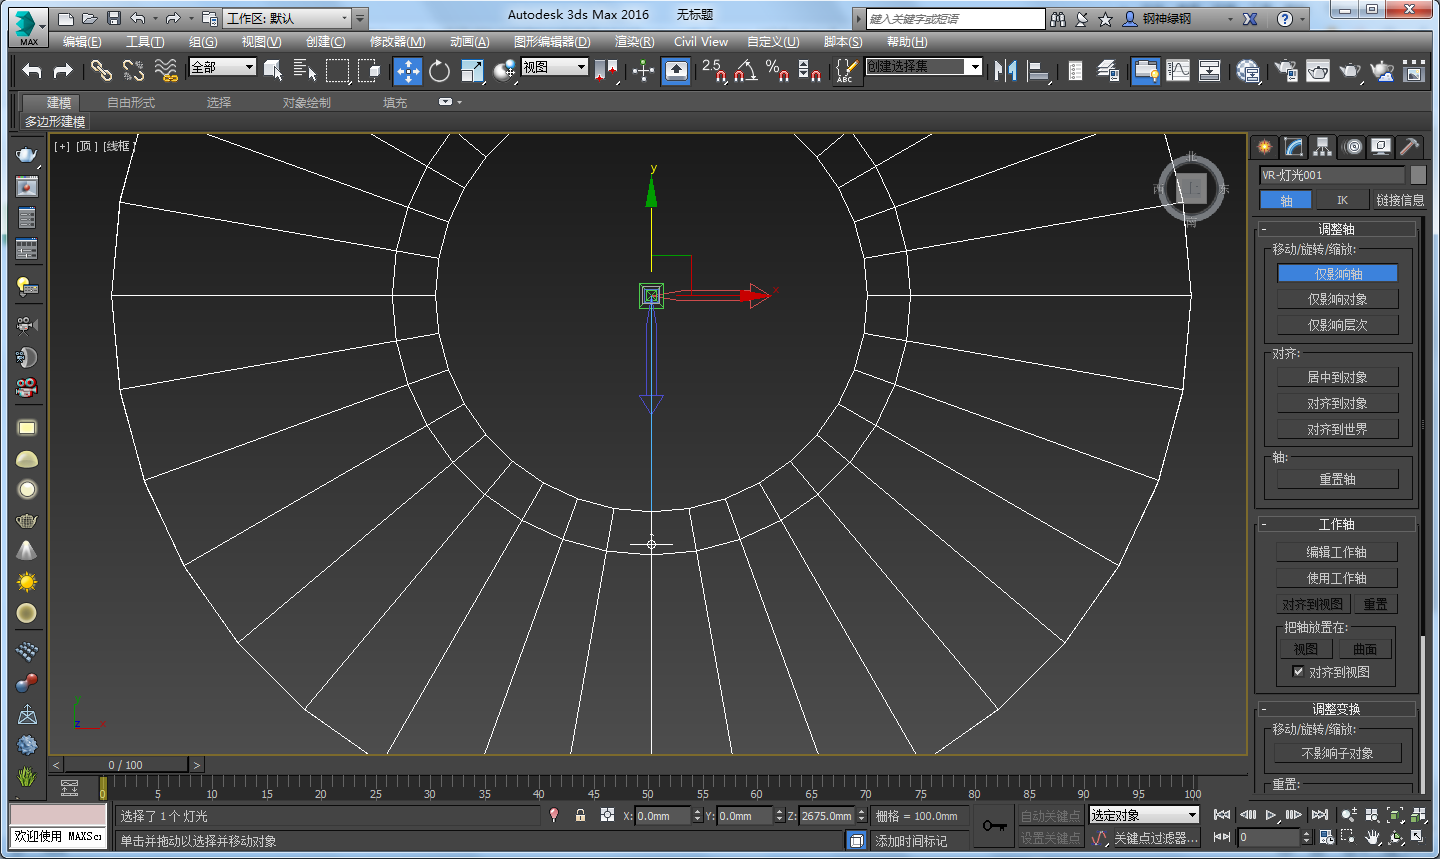The image size is (1440, 859).
Task: Toggle the 仅影响轴 button off
Action: tap(1337, 273)
